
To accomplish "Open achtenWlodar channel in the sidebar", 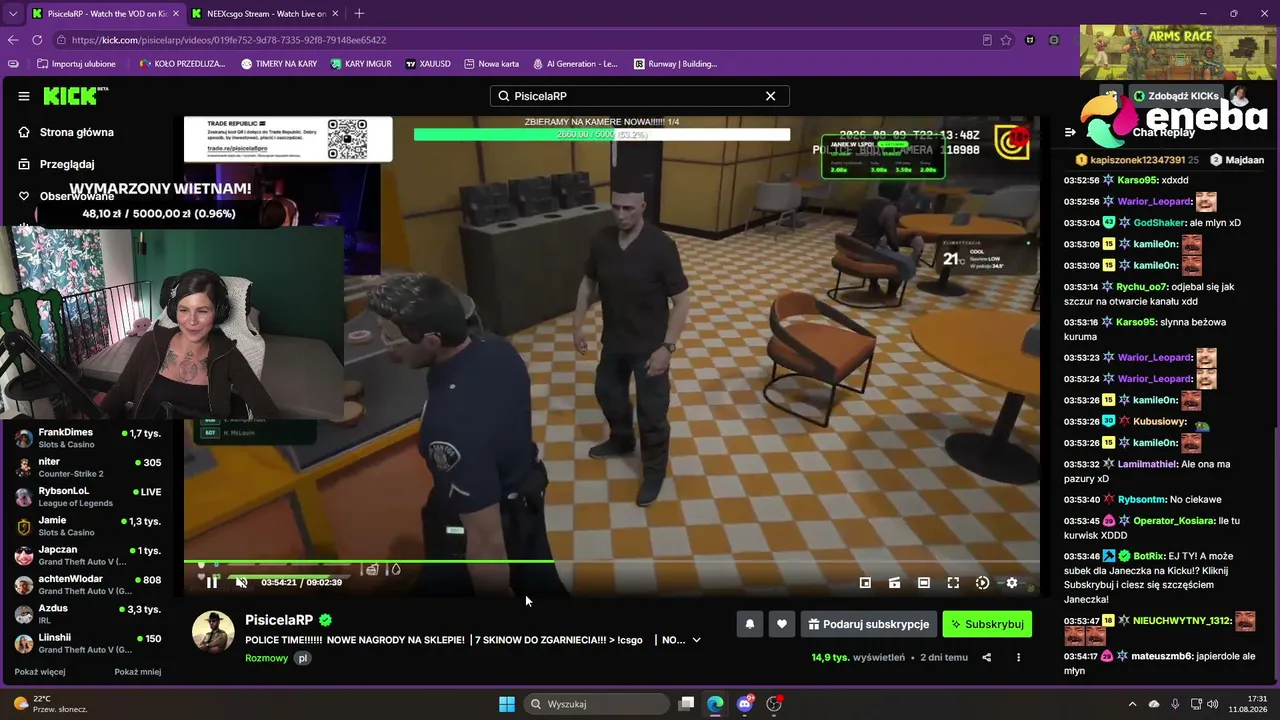I will pos(88,585).
